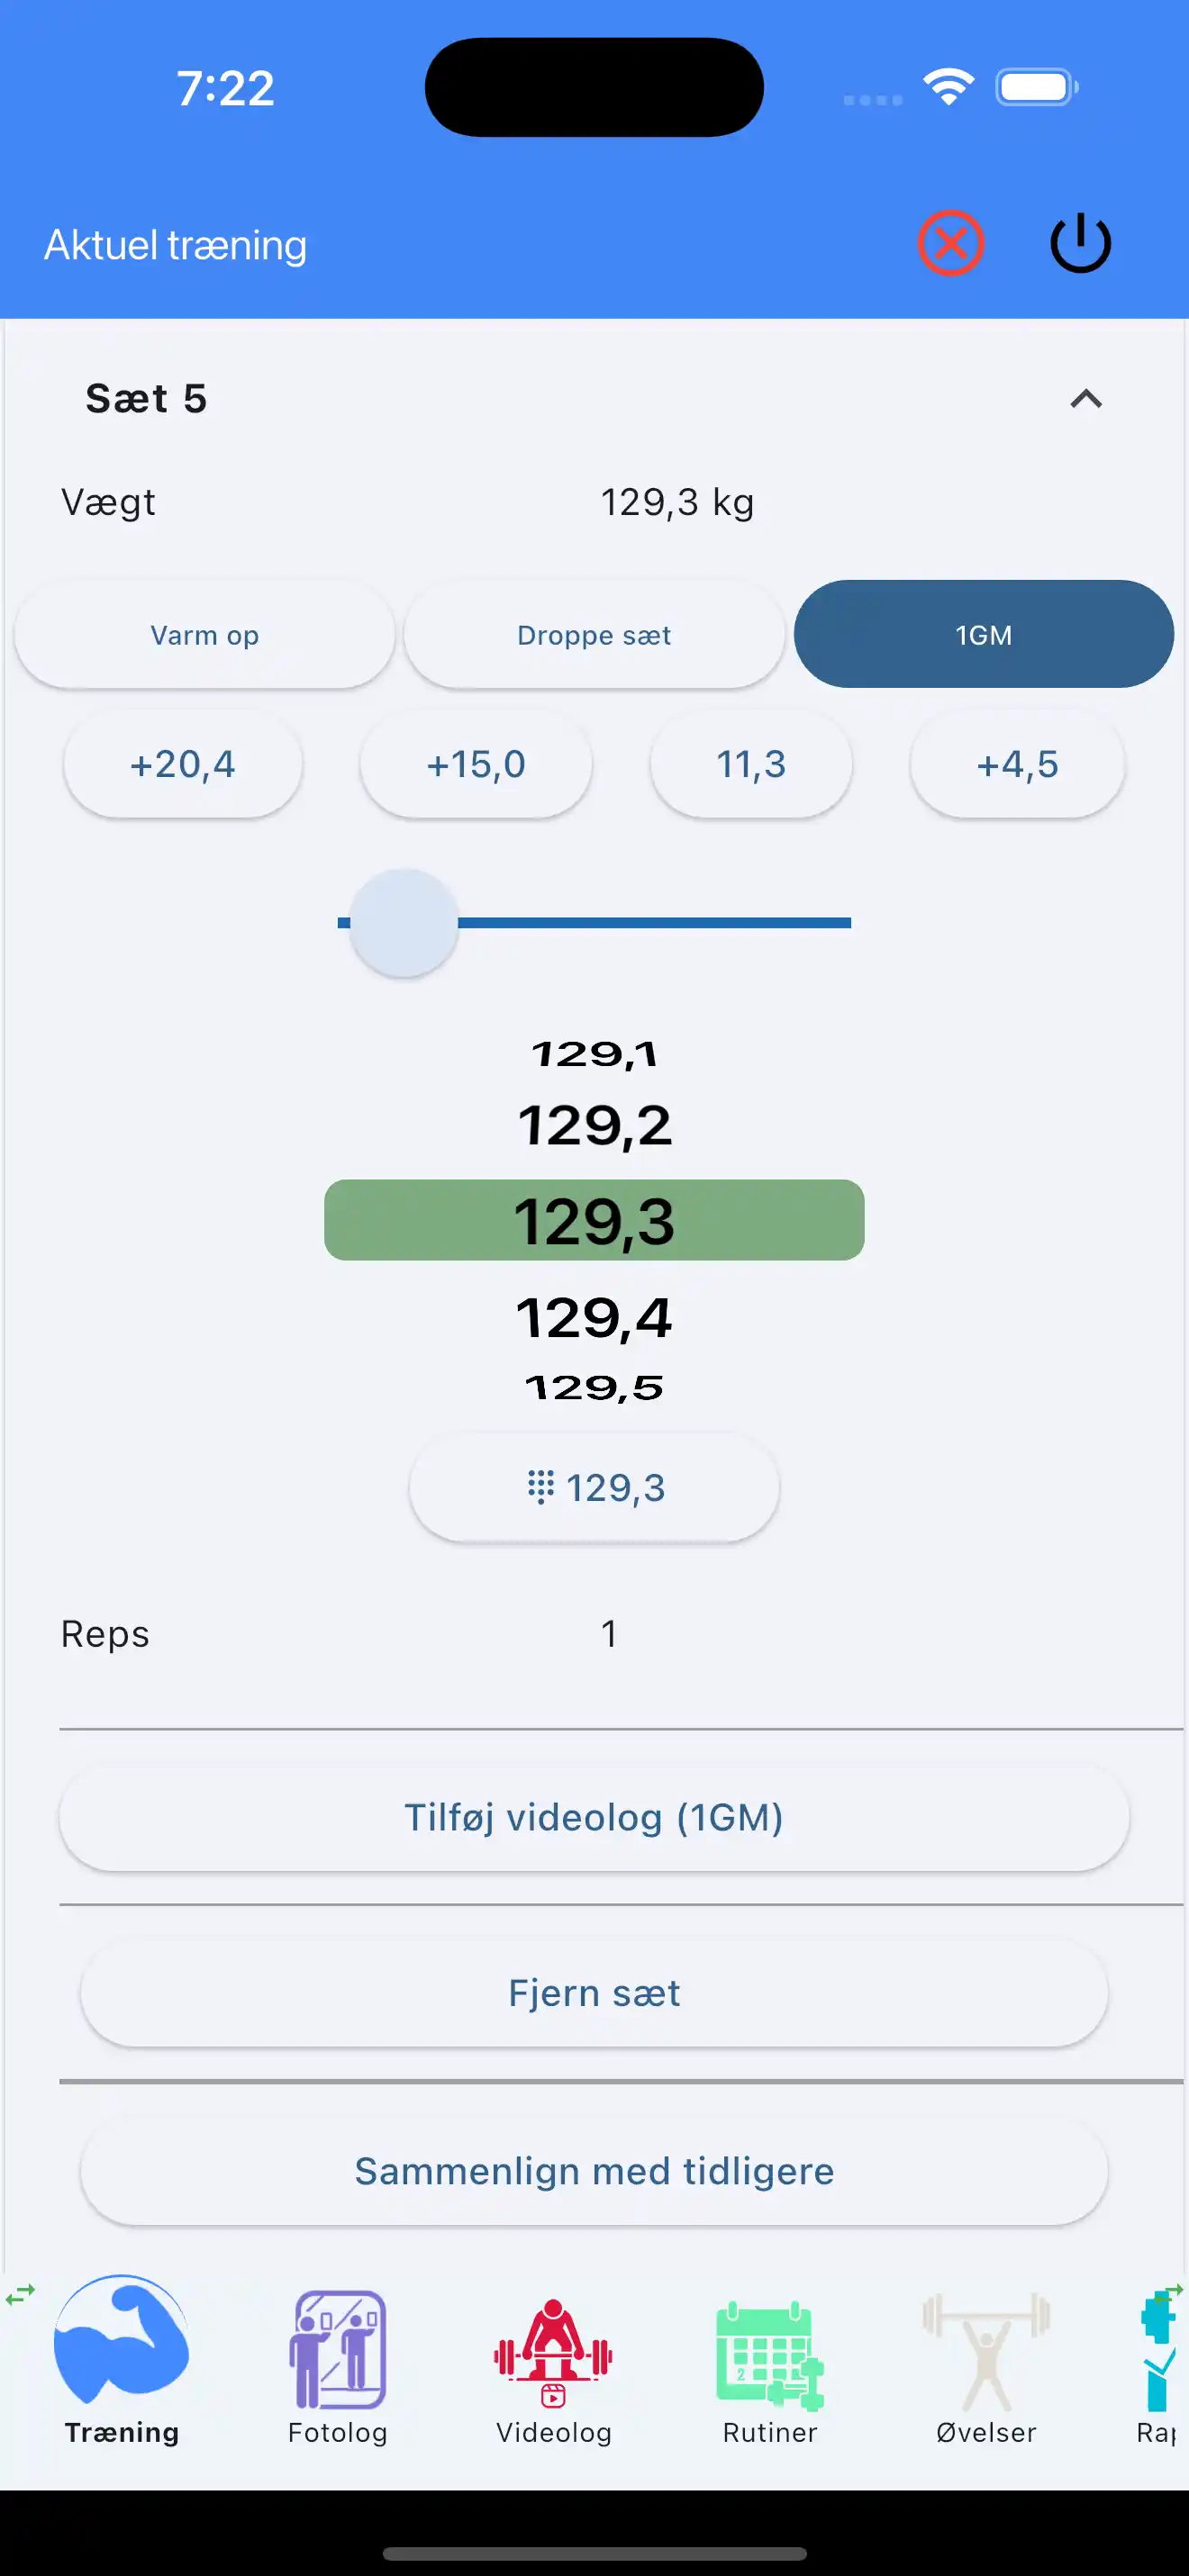The image size is (1189, 2576).
Task: Tap the Reps value field
Action: pos(609,1634)
